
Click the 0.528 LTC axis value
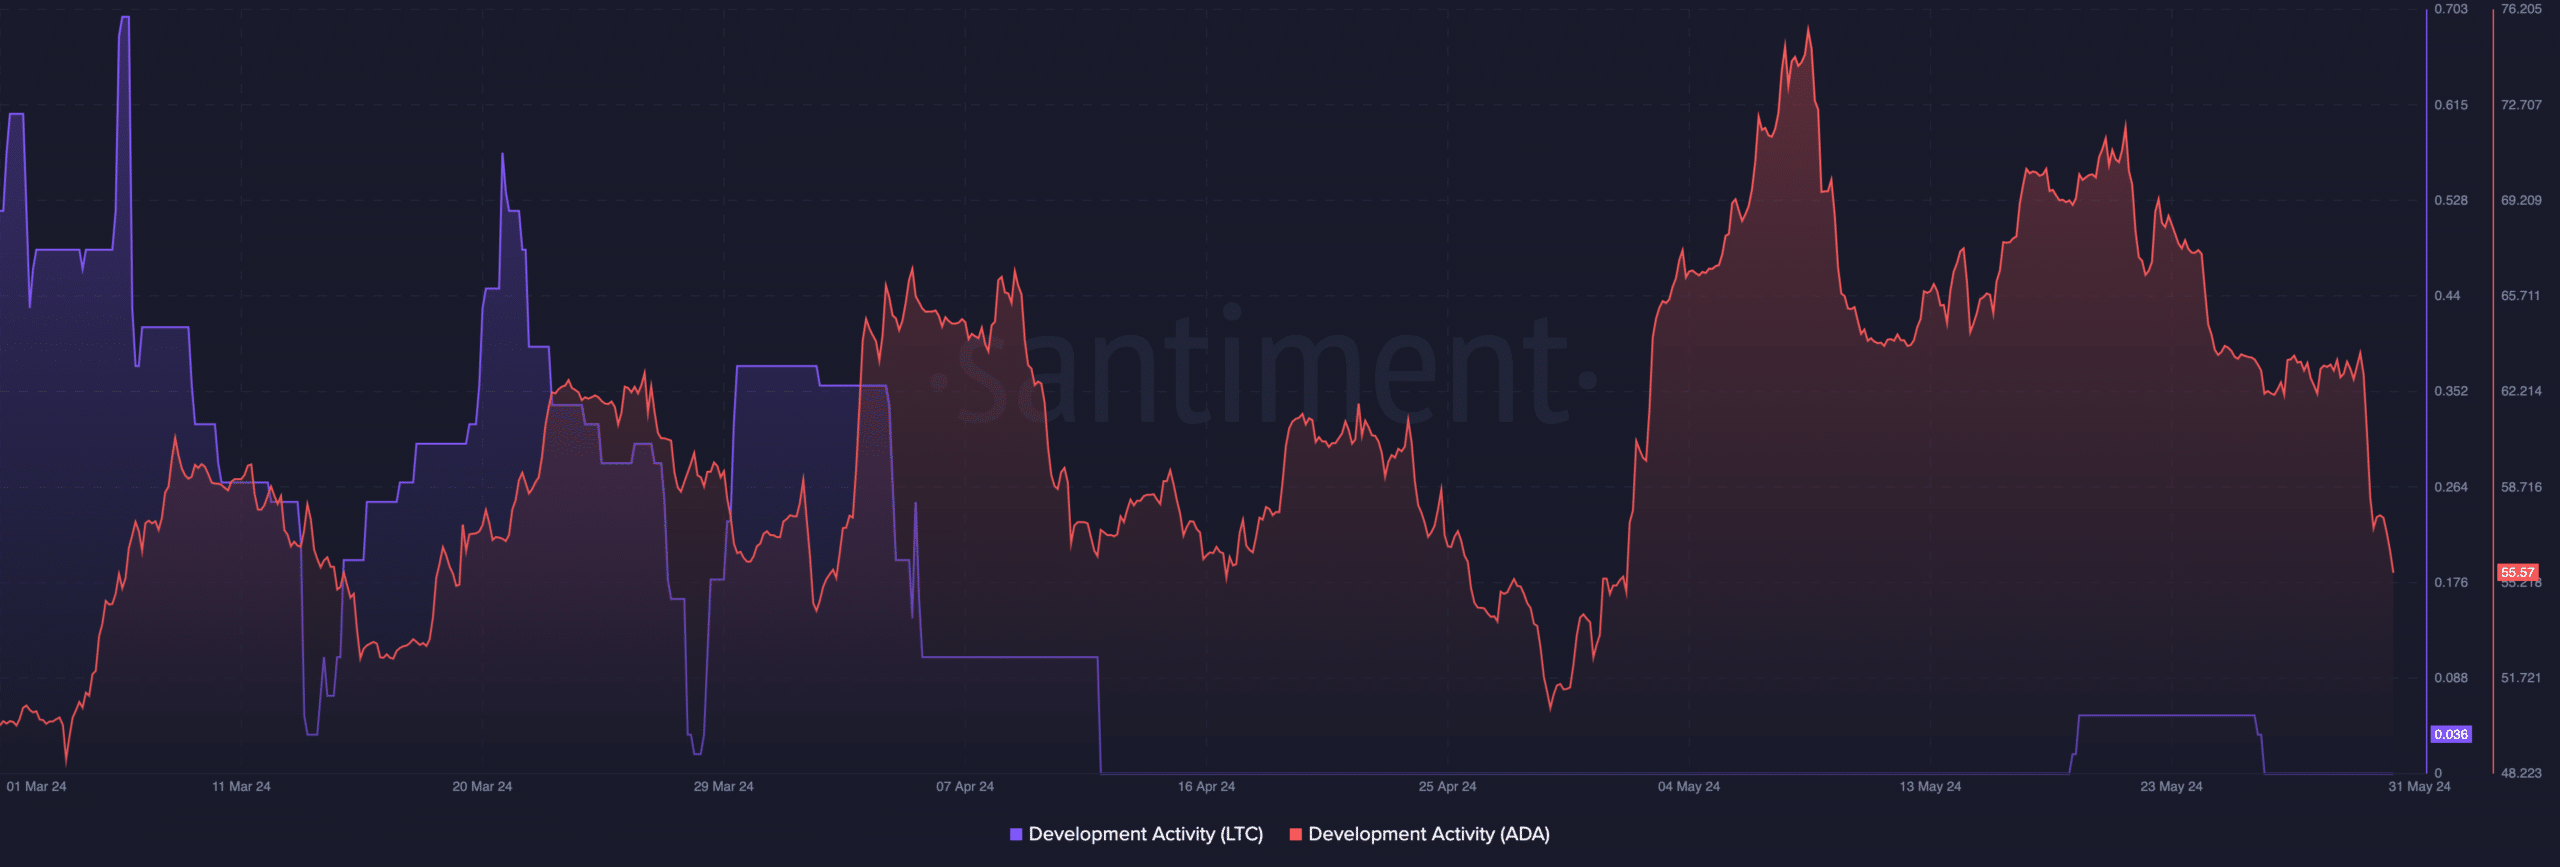pos(2451,201)
